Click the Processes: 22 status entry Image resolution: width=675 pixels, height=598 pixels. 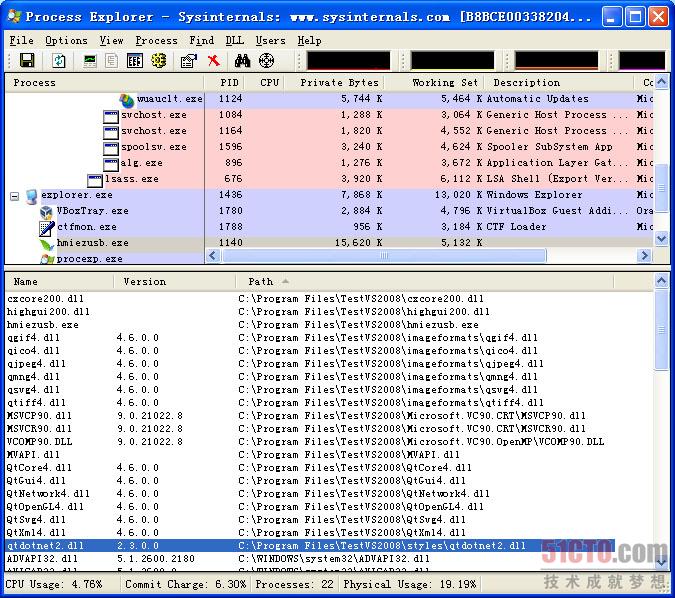pos(295,585)
